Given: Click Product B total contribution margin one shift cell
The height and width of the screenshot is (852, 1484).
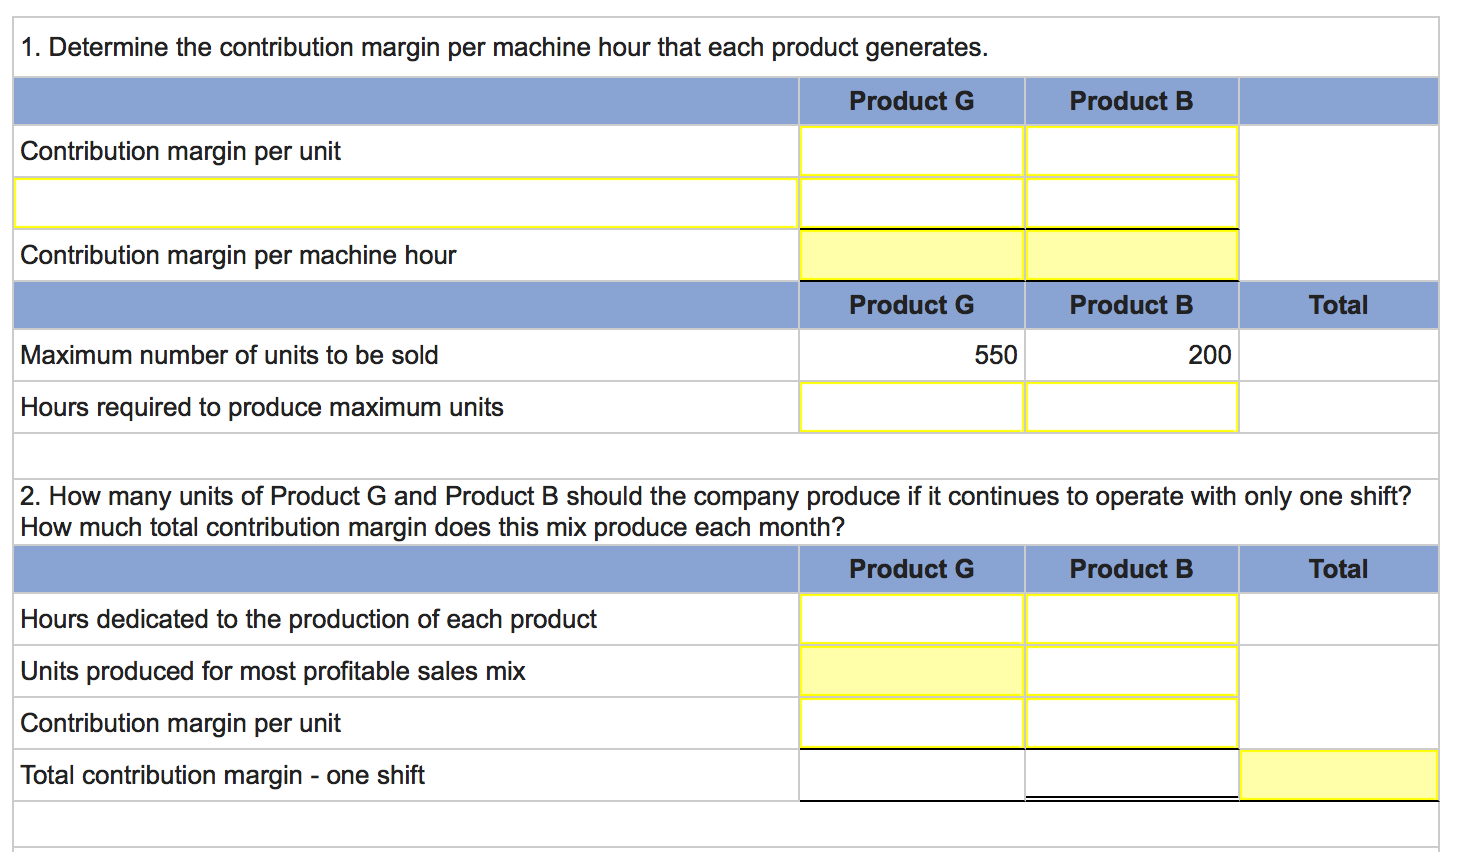Looking at the screenshot, I should (x=1131, y=775).
